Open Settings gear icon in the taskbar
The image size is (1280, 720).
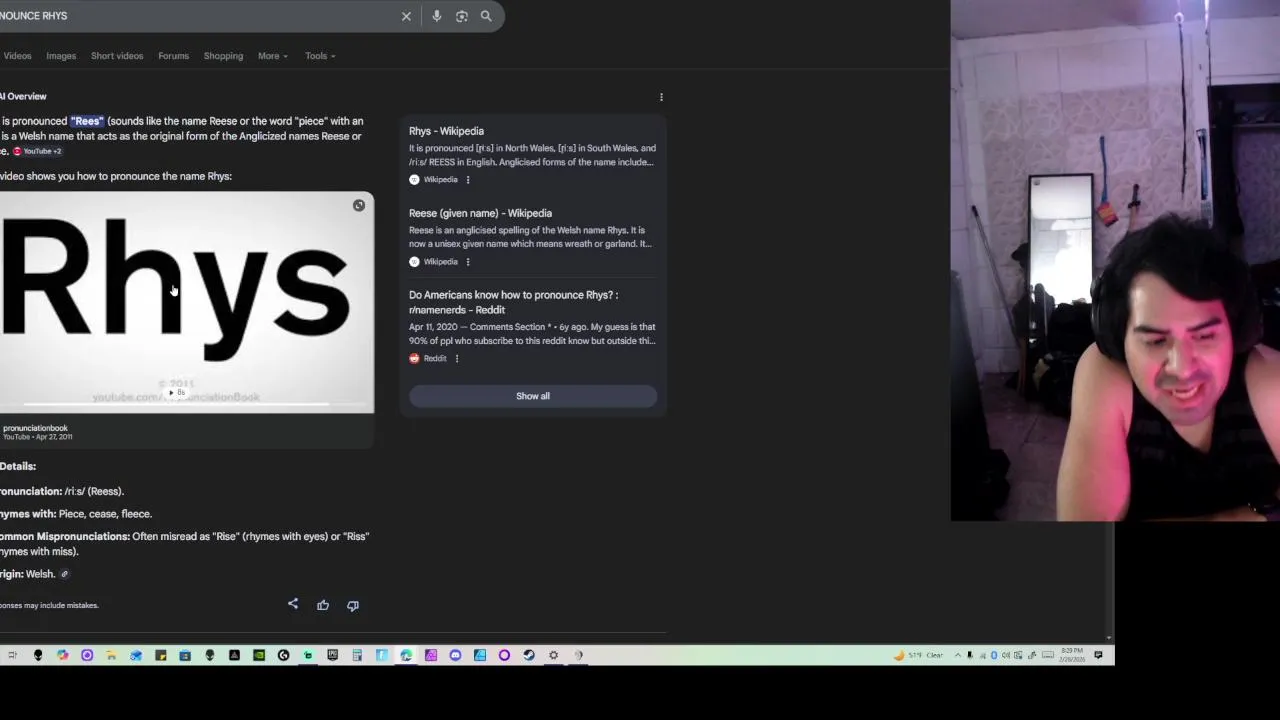[553, 655]
